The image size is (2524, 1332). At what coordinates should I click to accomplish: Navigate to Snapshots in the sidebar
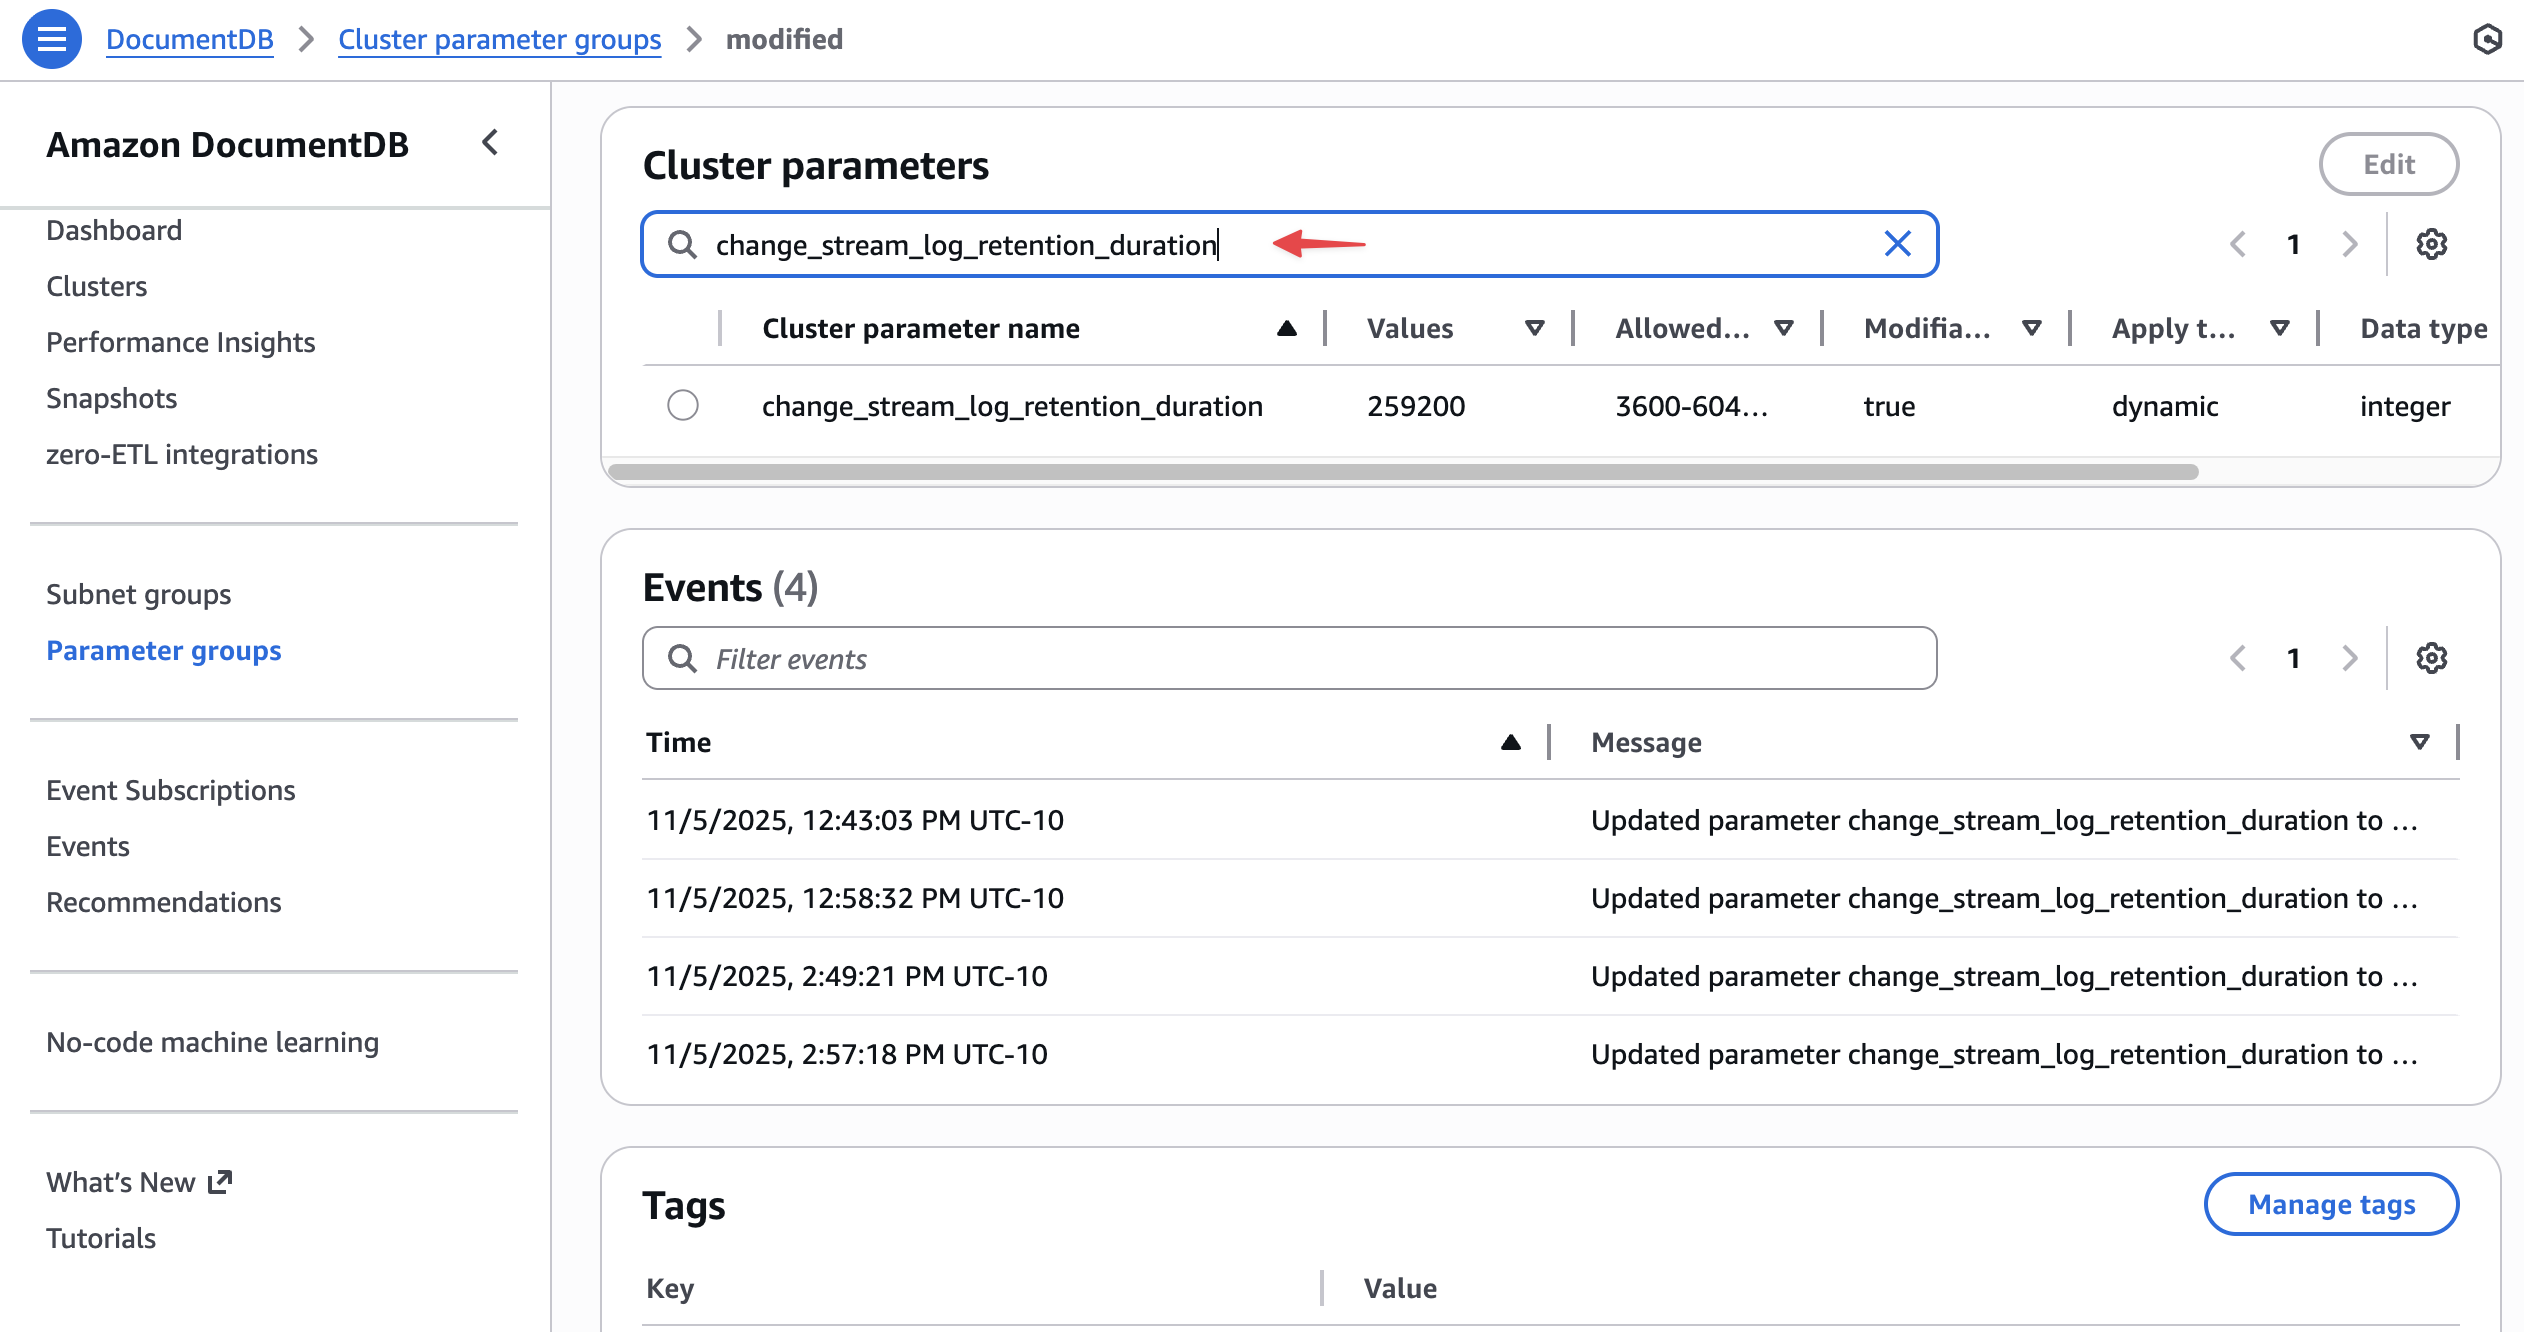click(111, 397)
